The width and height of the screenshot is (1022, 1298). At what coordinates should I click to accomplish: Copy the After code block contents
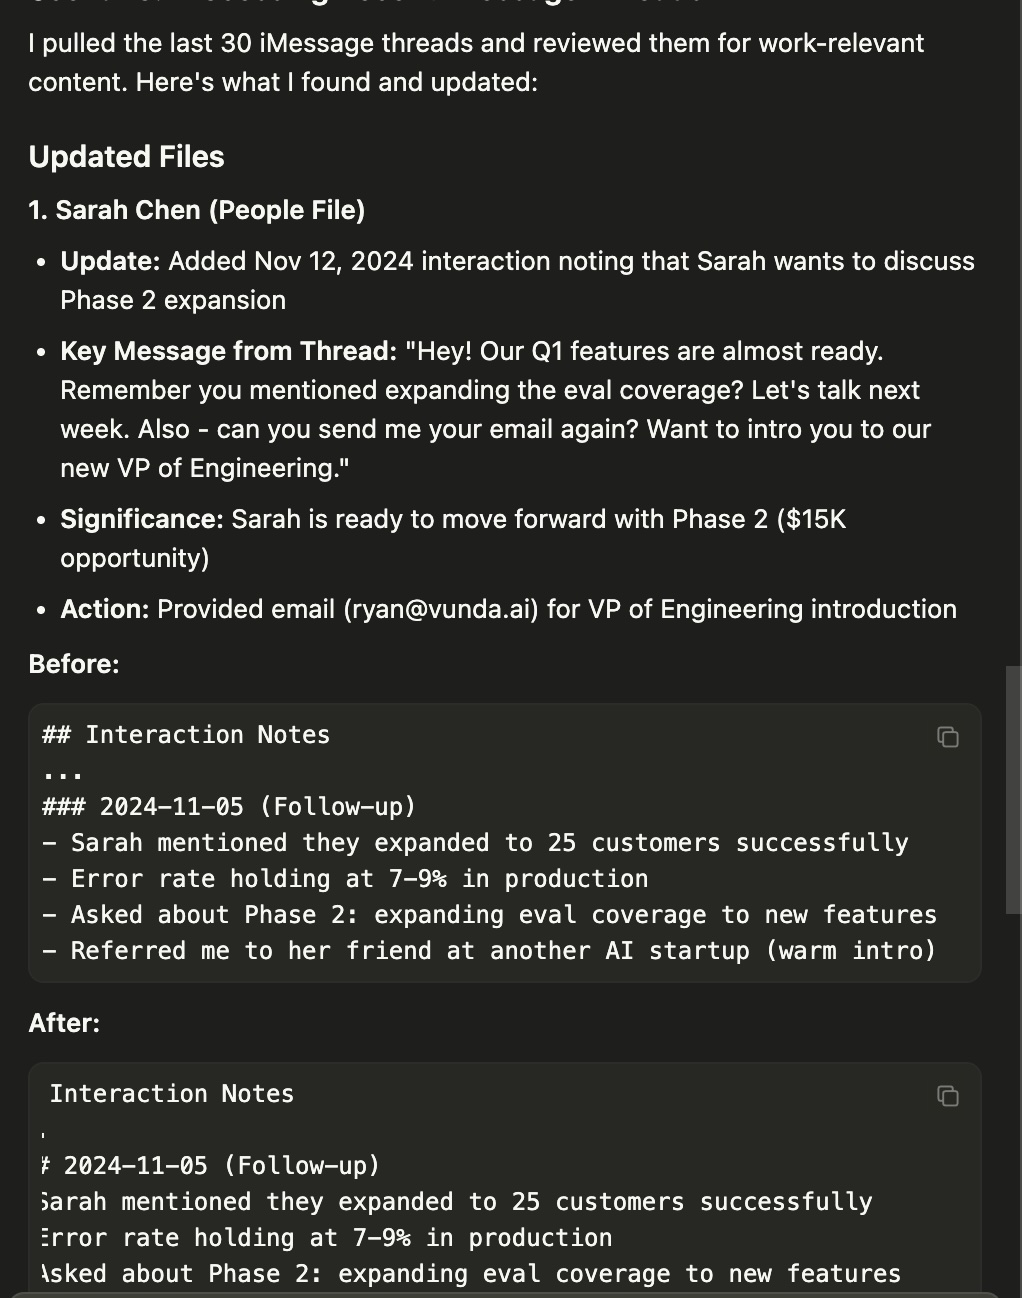[x=947, y=1096]
